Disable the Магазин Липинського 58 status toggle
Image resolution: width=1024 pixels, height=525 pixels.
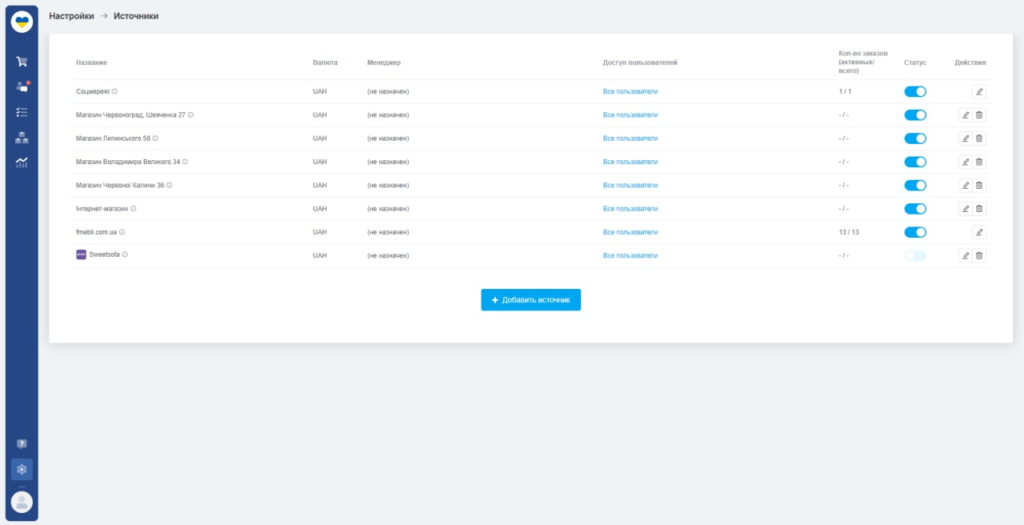click(915, 138)
